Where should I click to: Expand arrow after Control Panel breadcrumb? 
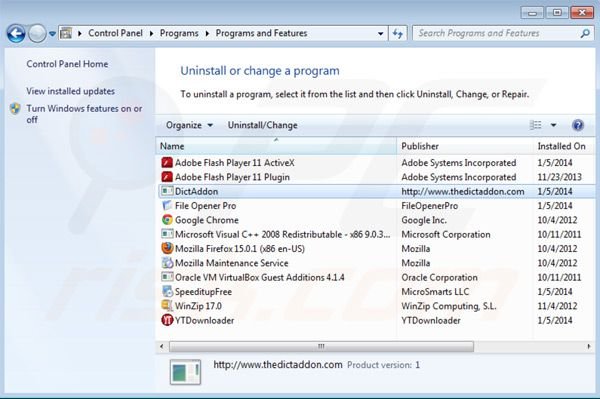pos(151,34)
